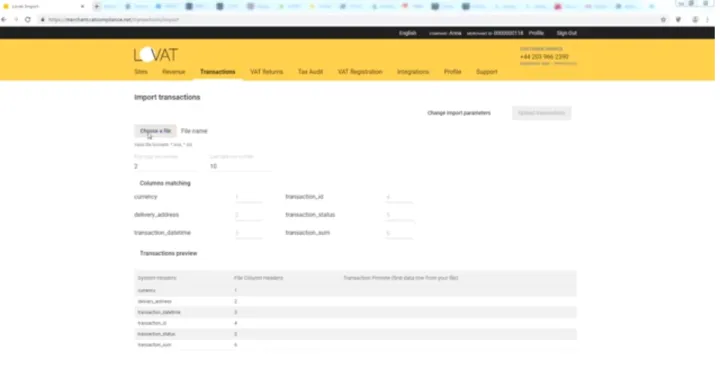Screen dimensions: 720x372
Task: Click the transaction_id column number field
Action: (399, 197)
